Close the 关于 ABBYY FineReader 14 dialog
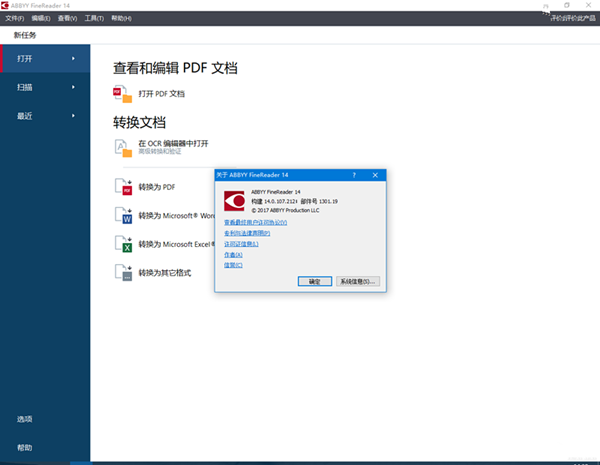Screen dimensions: 600x465 (375, 175)
